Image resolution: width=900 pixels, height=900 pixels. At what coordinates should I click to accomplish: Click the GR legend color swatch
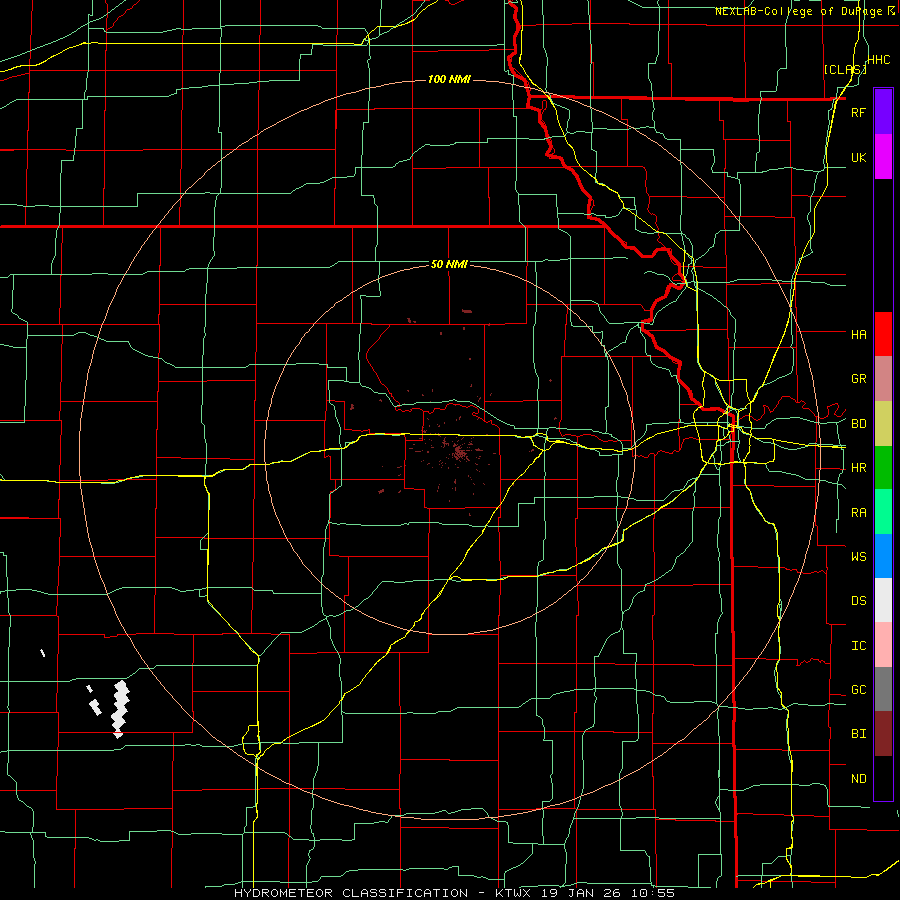[x=883, y=379]
